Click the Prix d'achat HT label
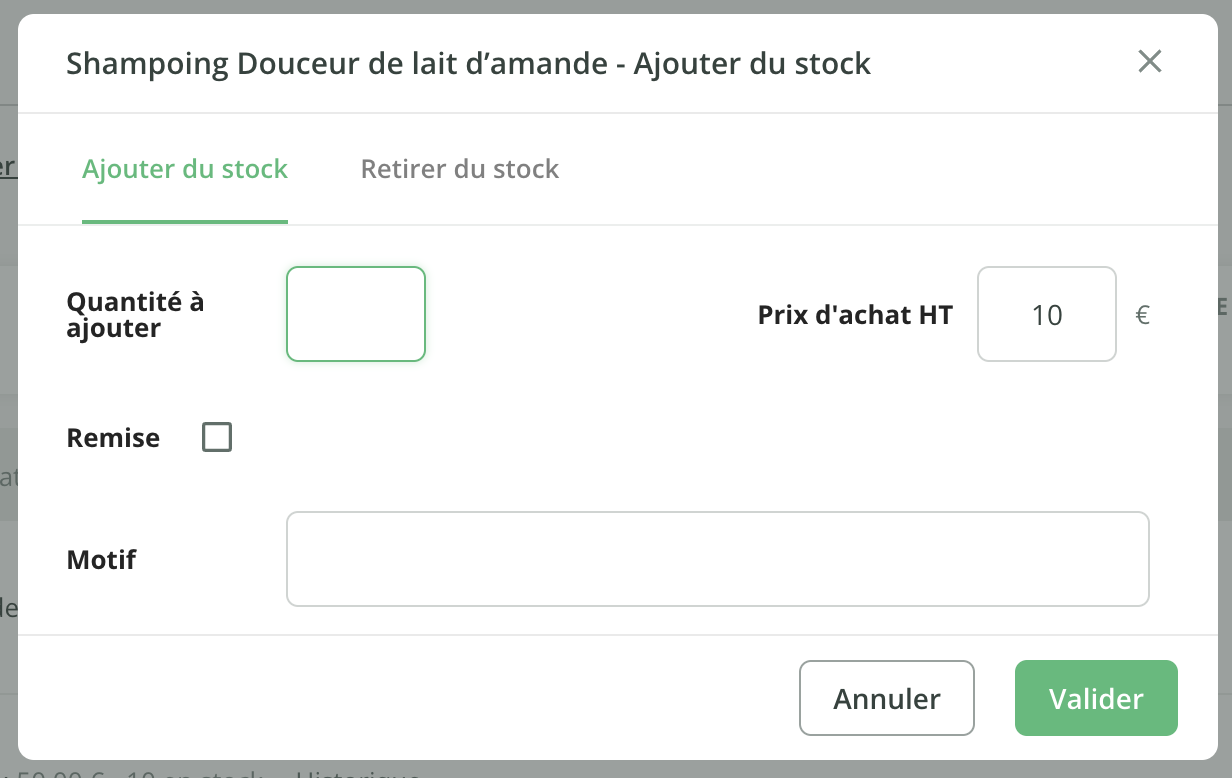This screenshot has width=1232, height=778. (855, 315)
